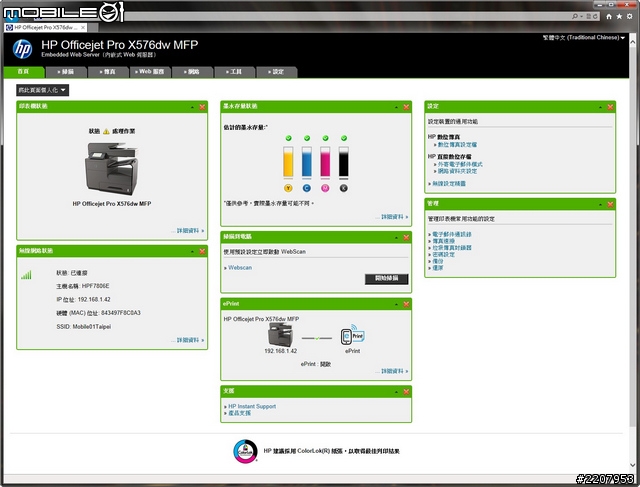The width and height of the screenshot is (640, 487).
Task: Switch to the Scan (掃描) tab
Action: 66,72
